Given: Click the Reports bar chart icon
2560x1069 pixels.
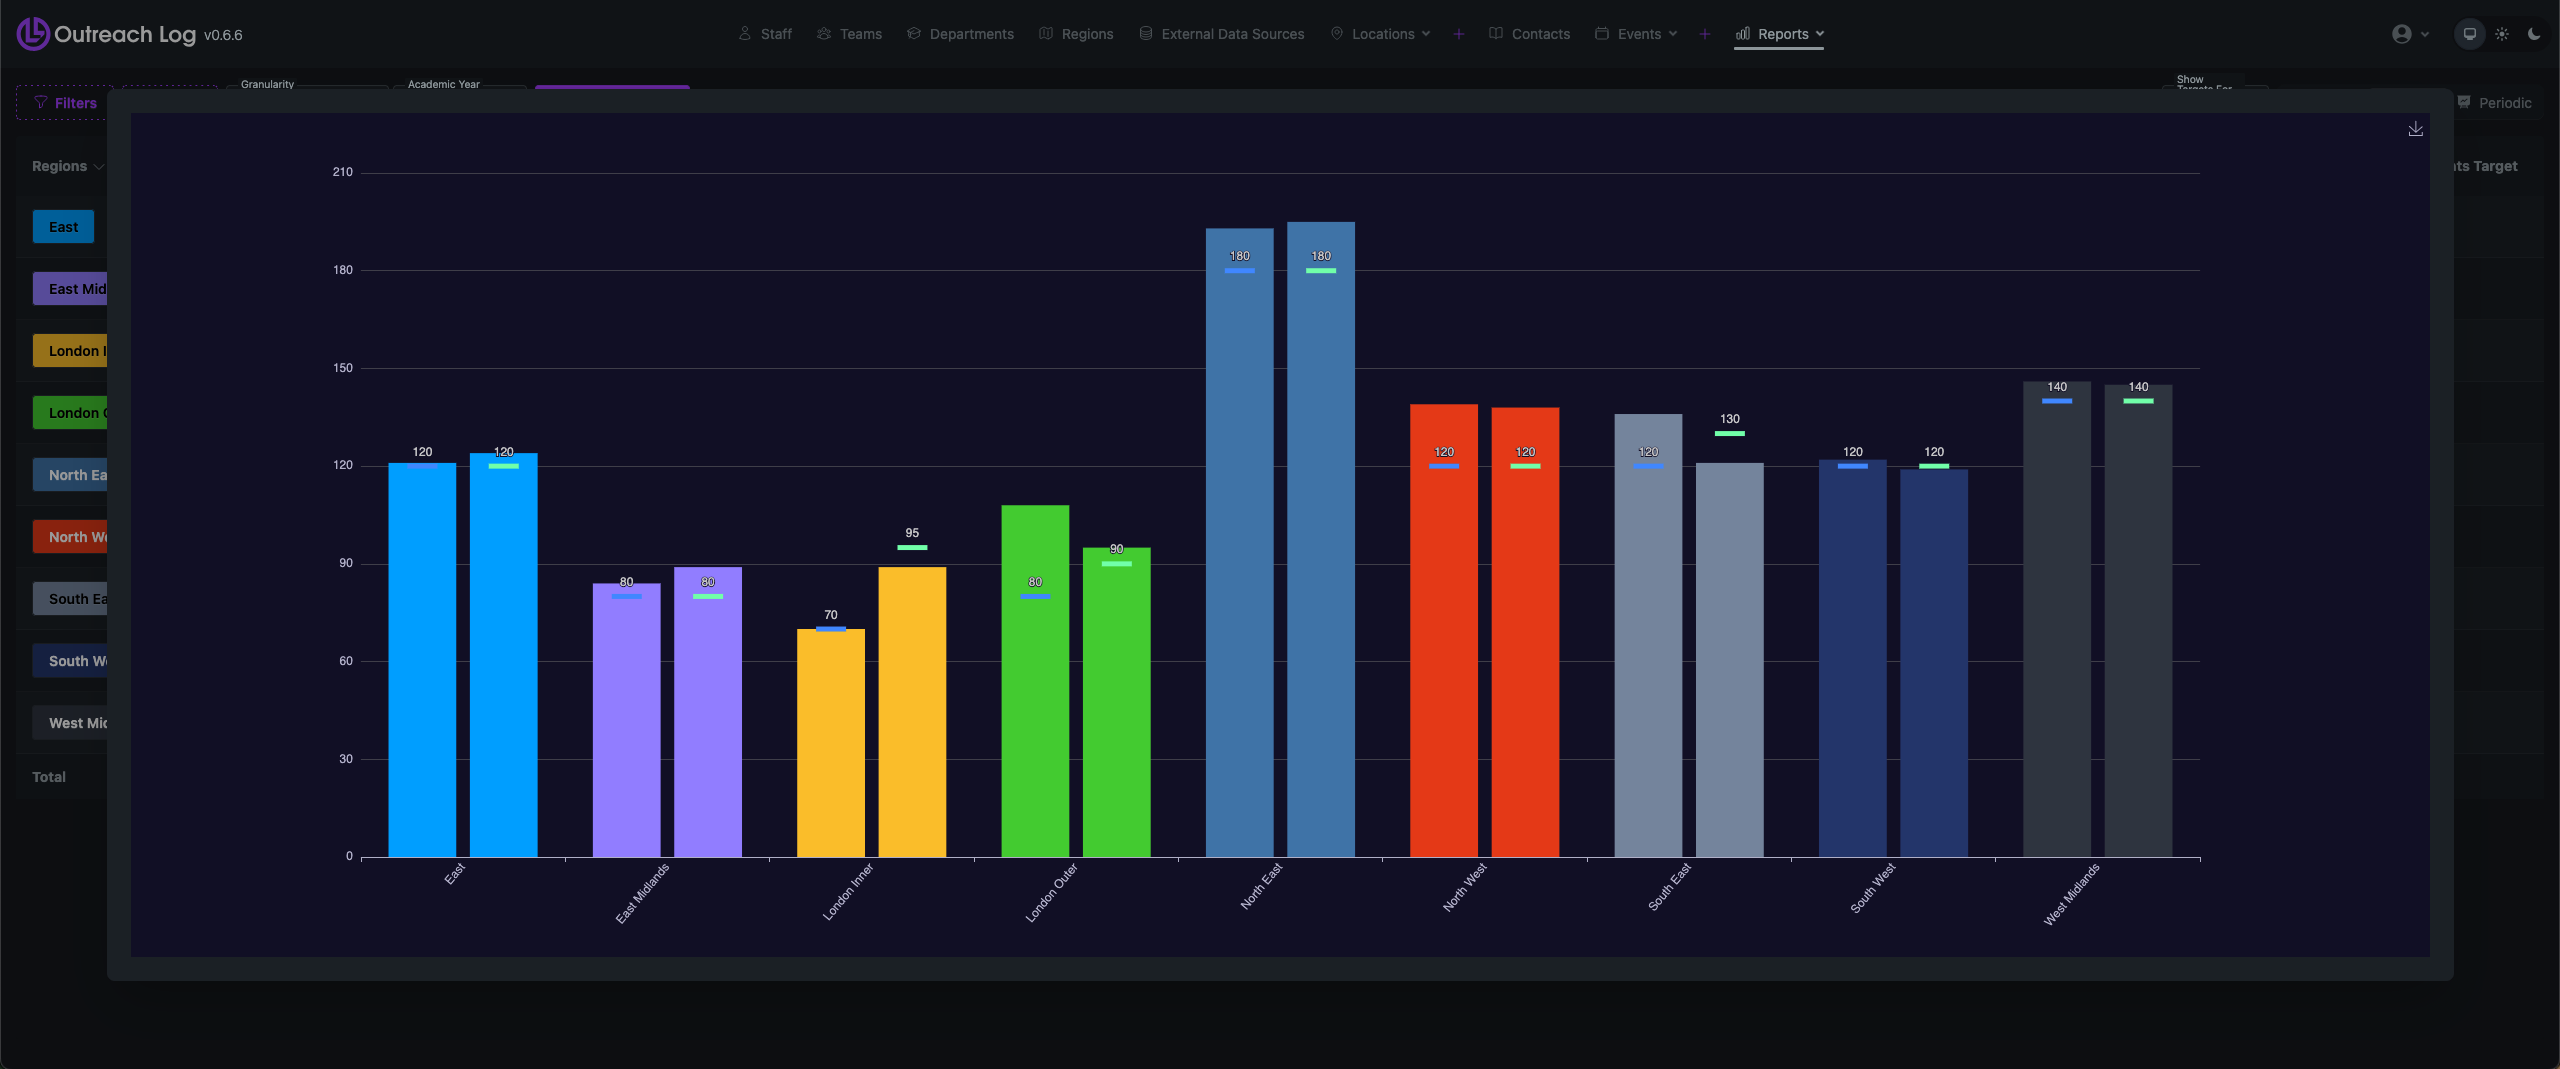Looking at the screenshot, I should (1743, 34).
